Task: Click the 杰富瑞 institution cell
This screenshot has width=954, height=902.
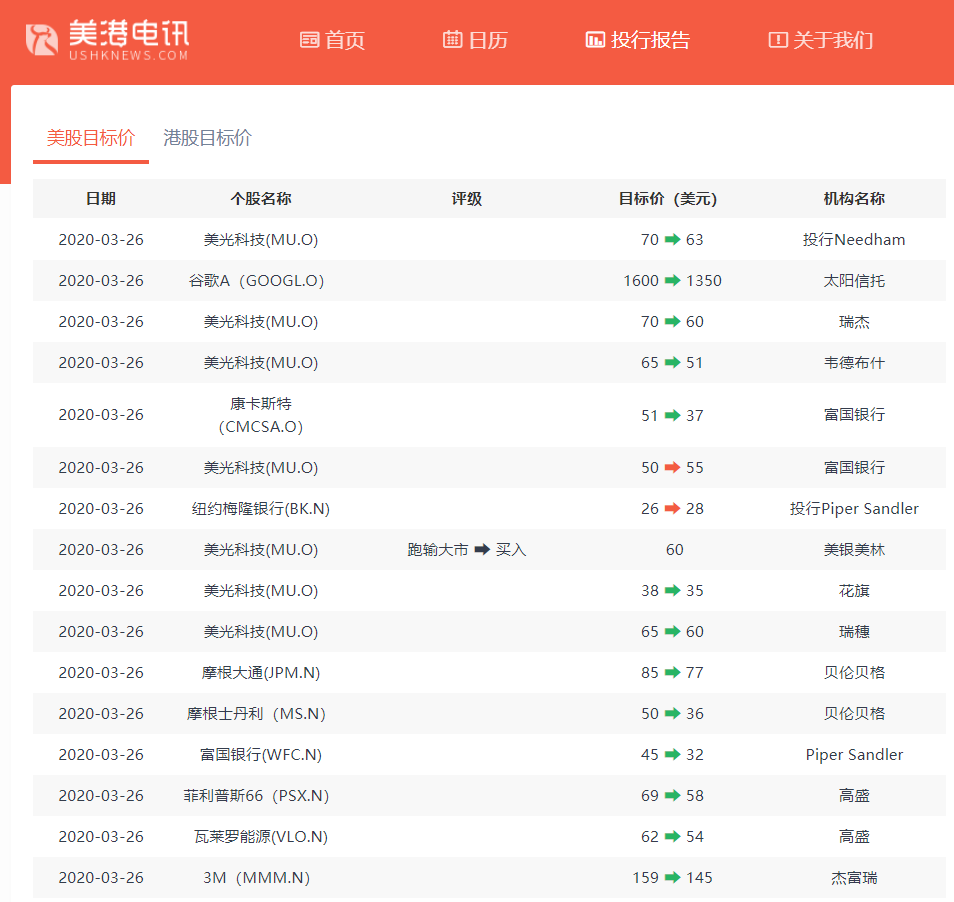Action: point(854,878)
